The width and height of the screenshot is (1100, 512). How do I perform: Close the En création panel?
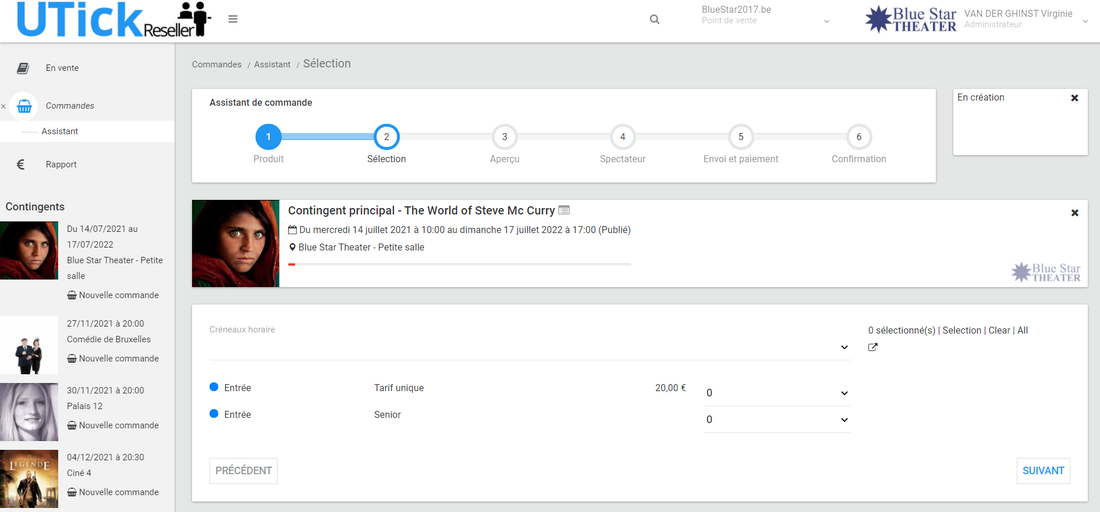1075,98
